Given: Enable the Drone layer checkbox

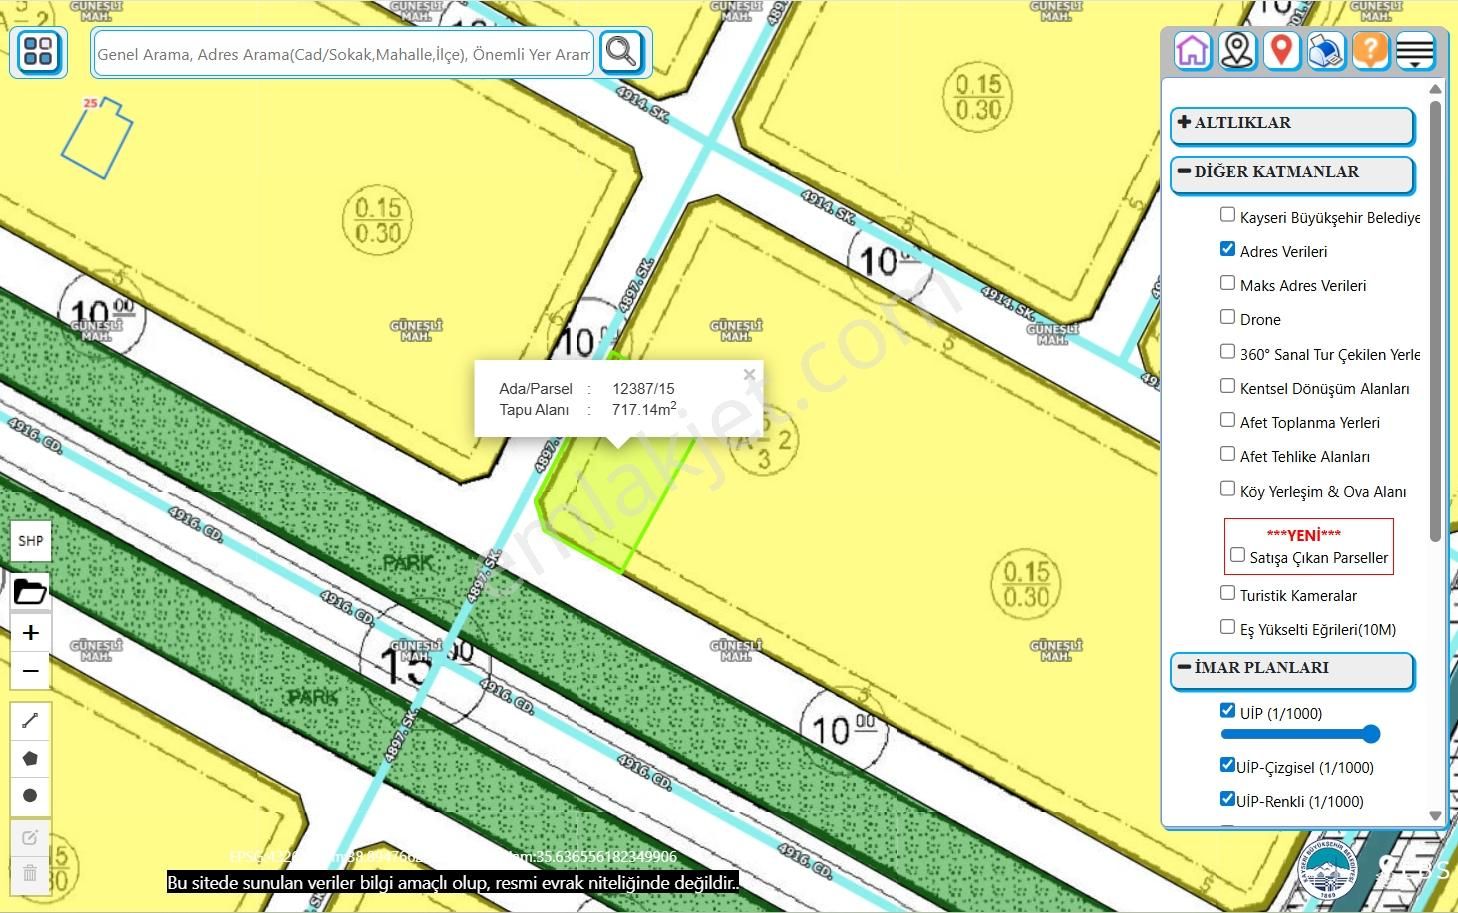Looking at the screenshot, I should point(1227,317).
